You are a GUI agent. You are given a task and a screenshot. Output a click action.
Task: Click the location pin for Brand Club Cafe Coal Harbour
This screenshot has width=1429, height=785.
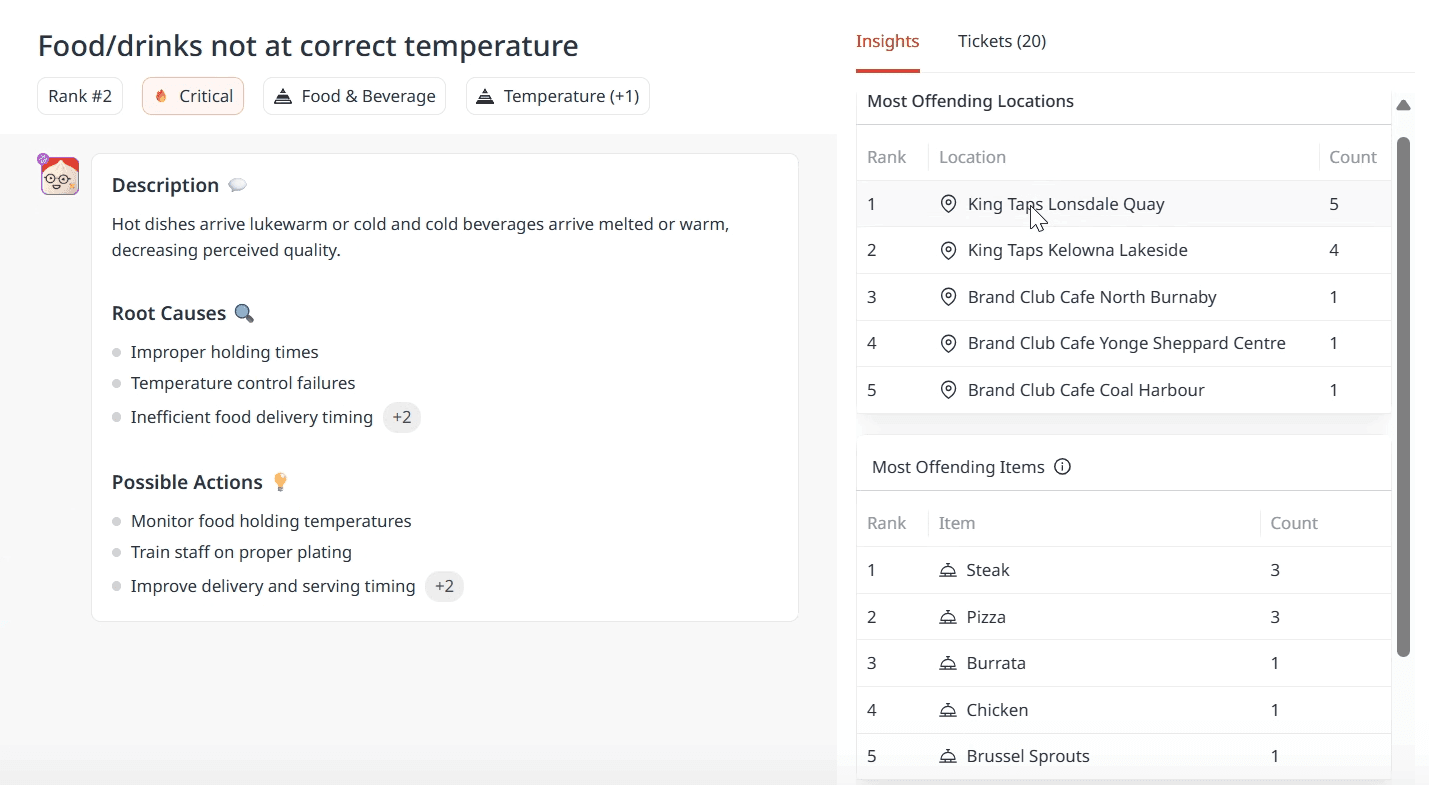click(949, 390)
